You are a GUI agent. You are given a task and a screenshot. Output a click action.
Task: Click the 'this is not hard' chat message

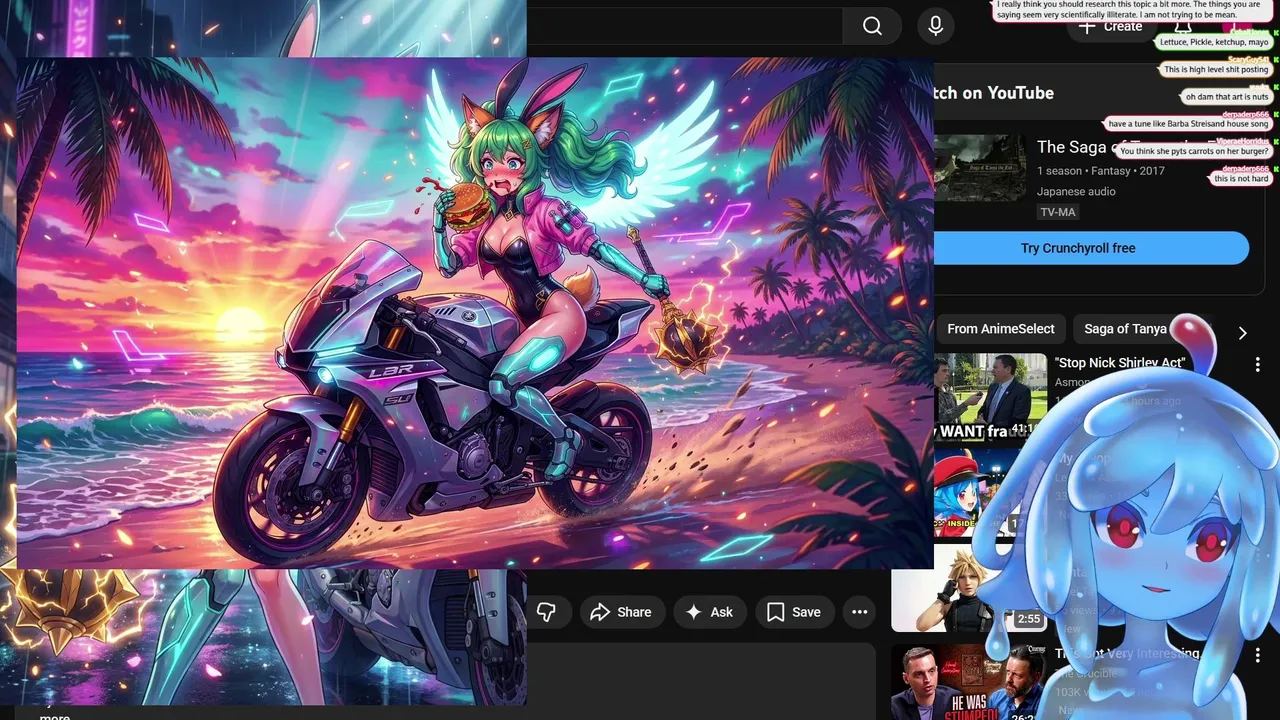click(x=1241, y=178)
